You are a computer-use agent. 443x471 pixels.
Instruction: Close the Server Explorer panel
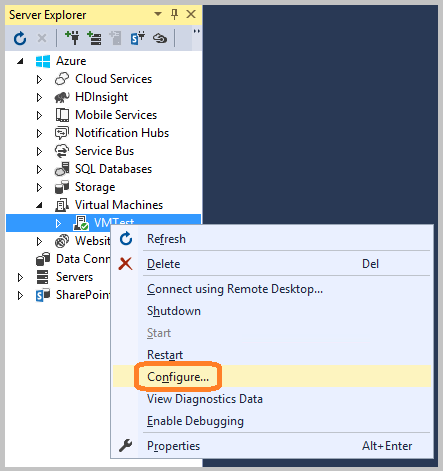191,14
